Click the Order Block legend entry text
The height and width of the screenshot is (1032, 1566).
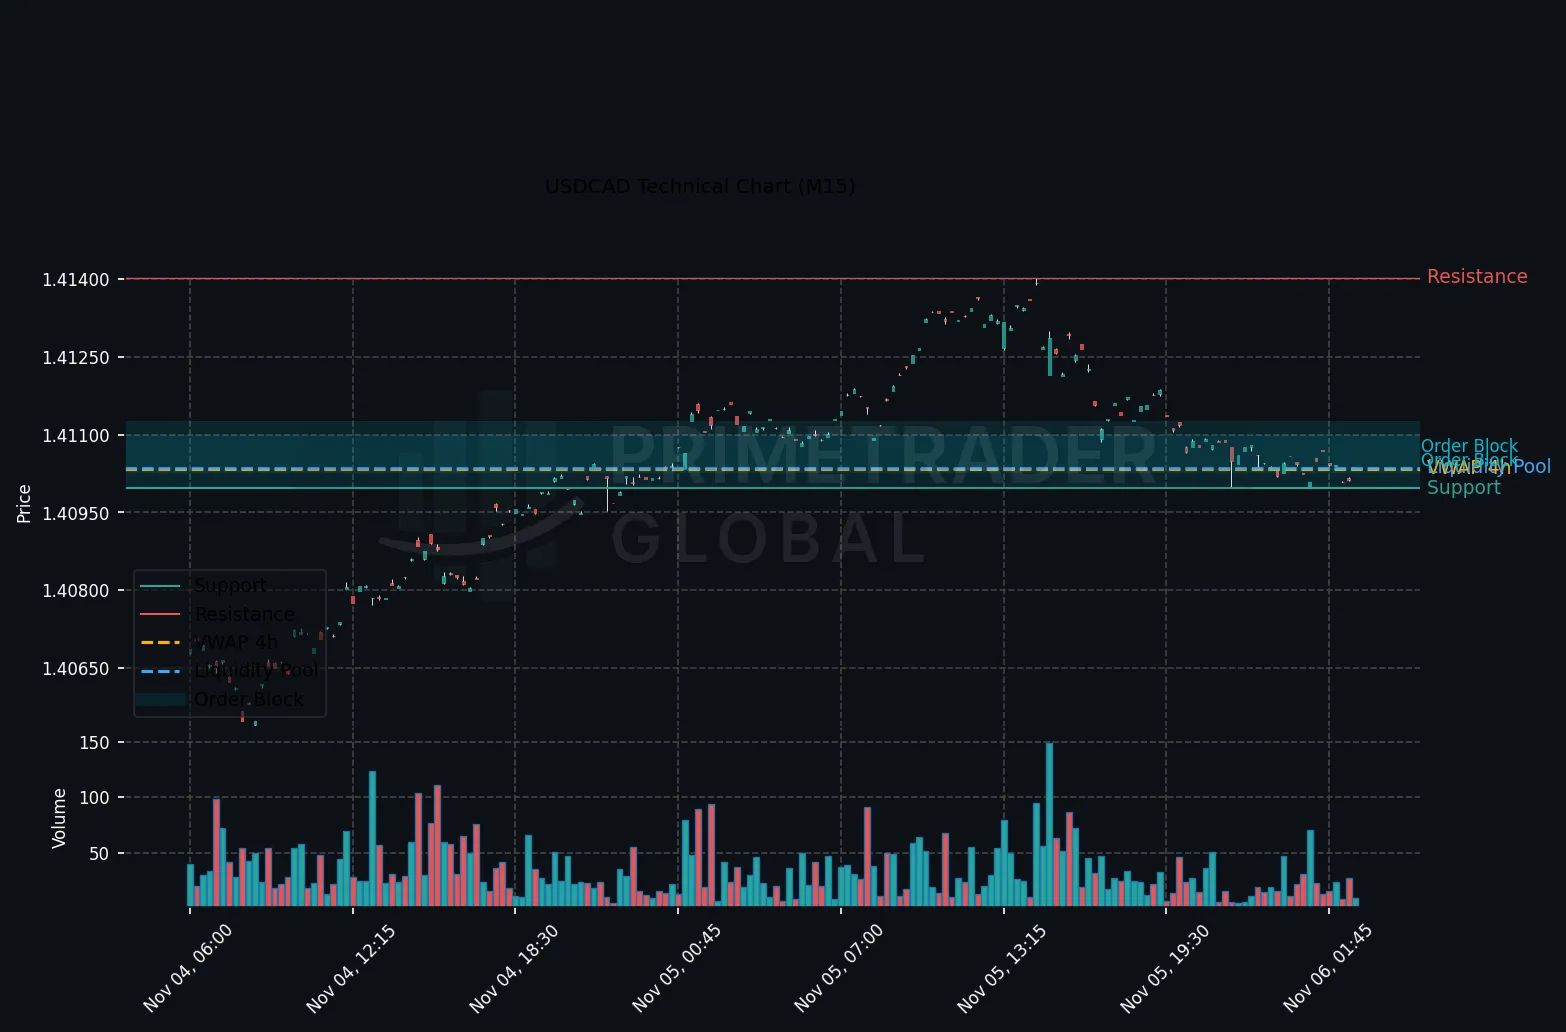(x=249, y=699)
